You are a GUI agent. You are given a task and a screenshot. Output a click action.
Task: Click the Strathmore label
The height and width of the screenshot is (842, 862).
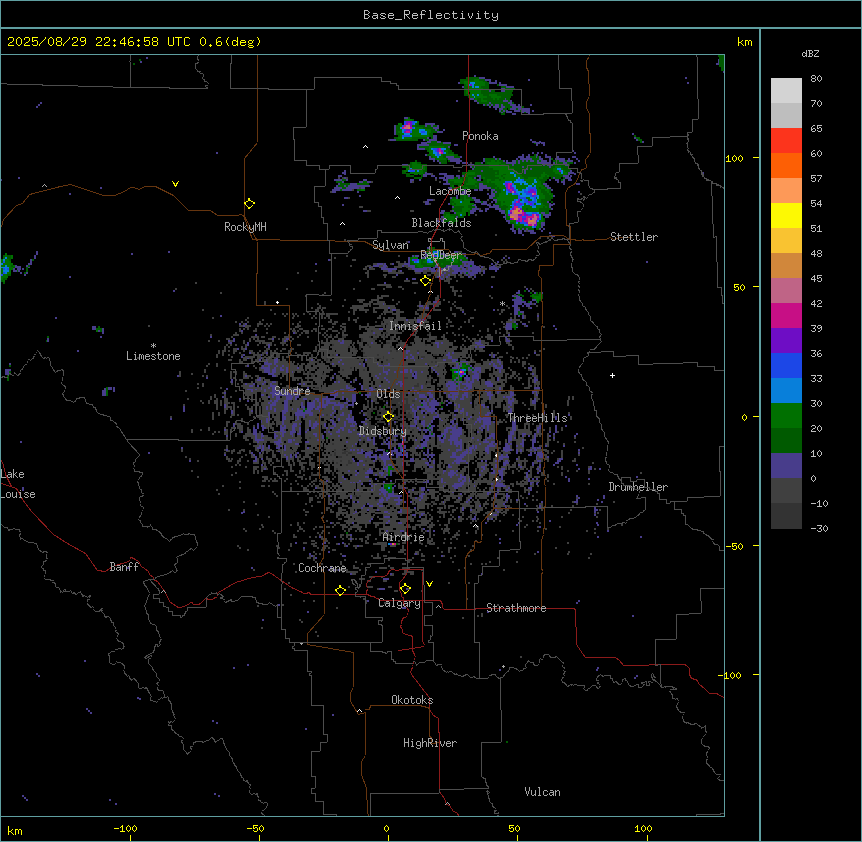(x=516, y=608)
